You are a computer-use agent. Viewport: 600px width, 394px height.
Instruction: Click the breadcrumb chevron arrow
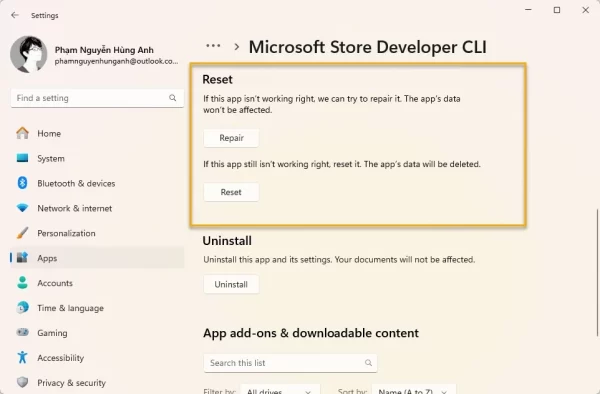237,47
